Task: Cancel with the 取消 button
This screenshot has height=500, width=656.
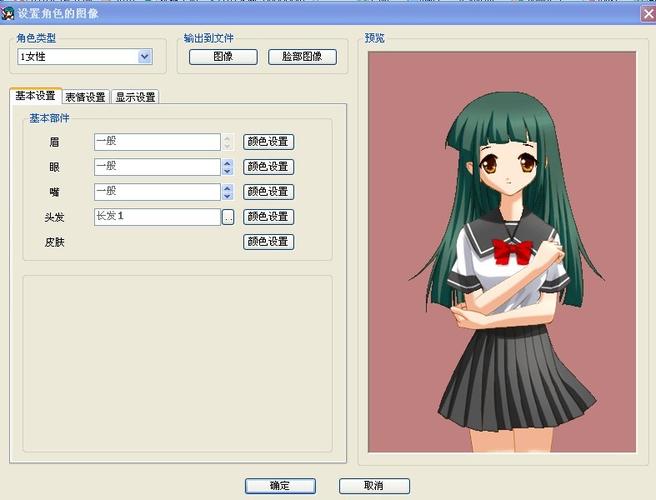Action: click(374, 486)
